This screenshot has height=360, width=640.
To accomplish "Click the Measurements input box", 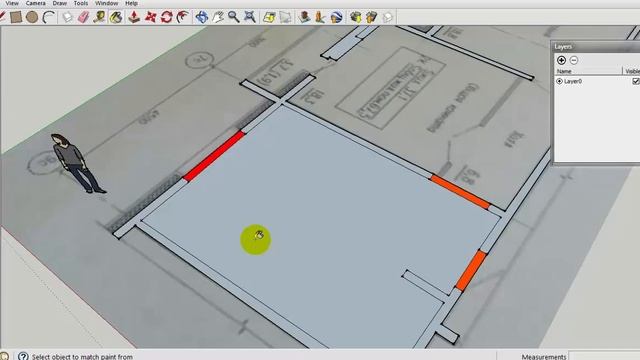I will click(x=604, y=356).
